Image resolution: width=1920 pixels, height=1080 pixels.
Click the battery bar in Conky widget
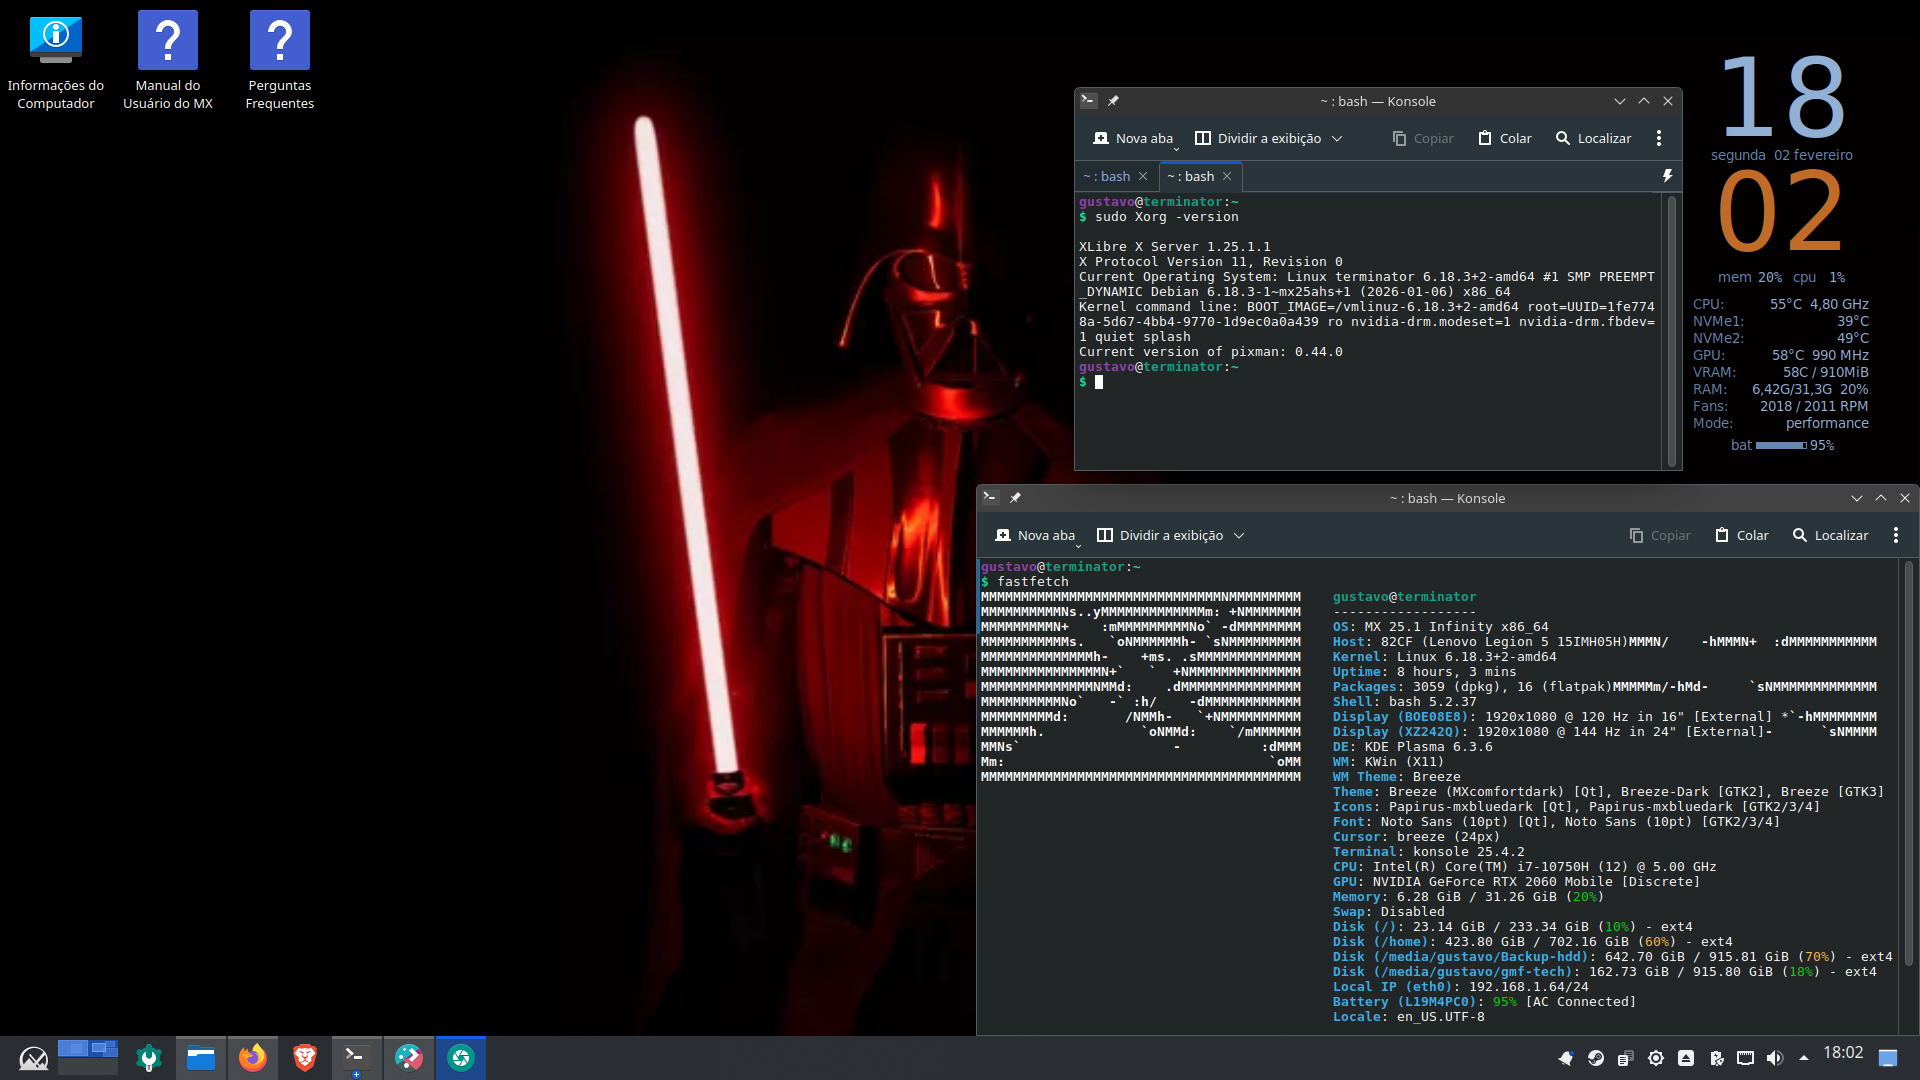1782,445
